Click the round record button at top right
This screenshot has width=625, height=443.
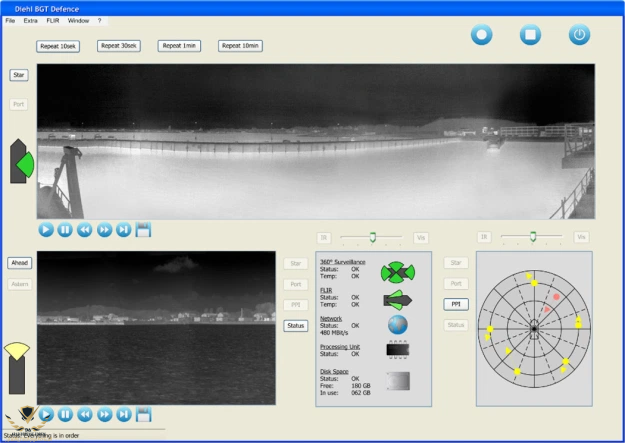(482, 35)
